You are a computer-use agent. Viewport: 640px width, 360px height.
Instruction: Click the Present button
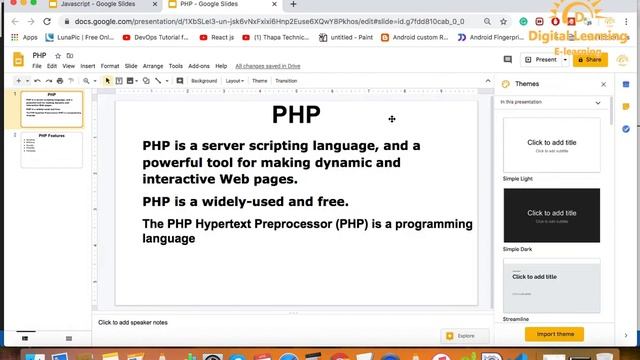point(541,60)
